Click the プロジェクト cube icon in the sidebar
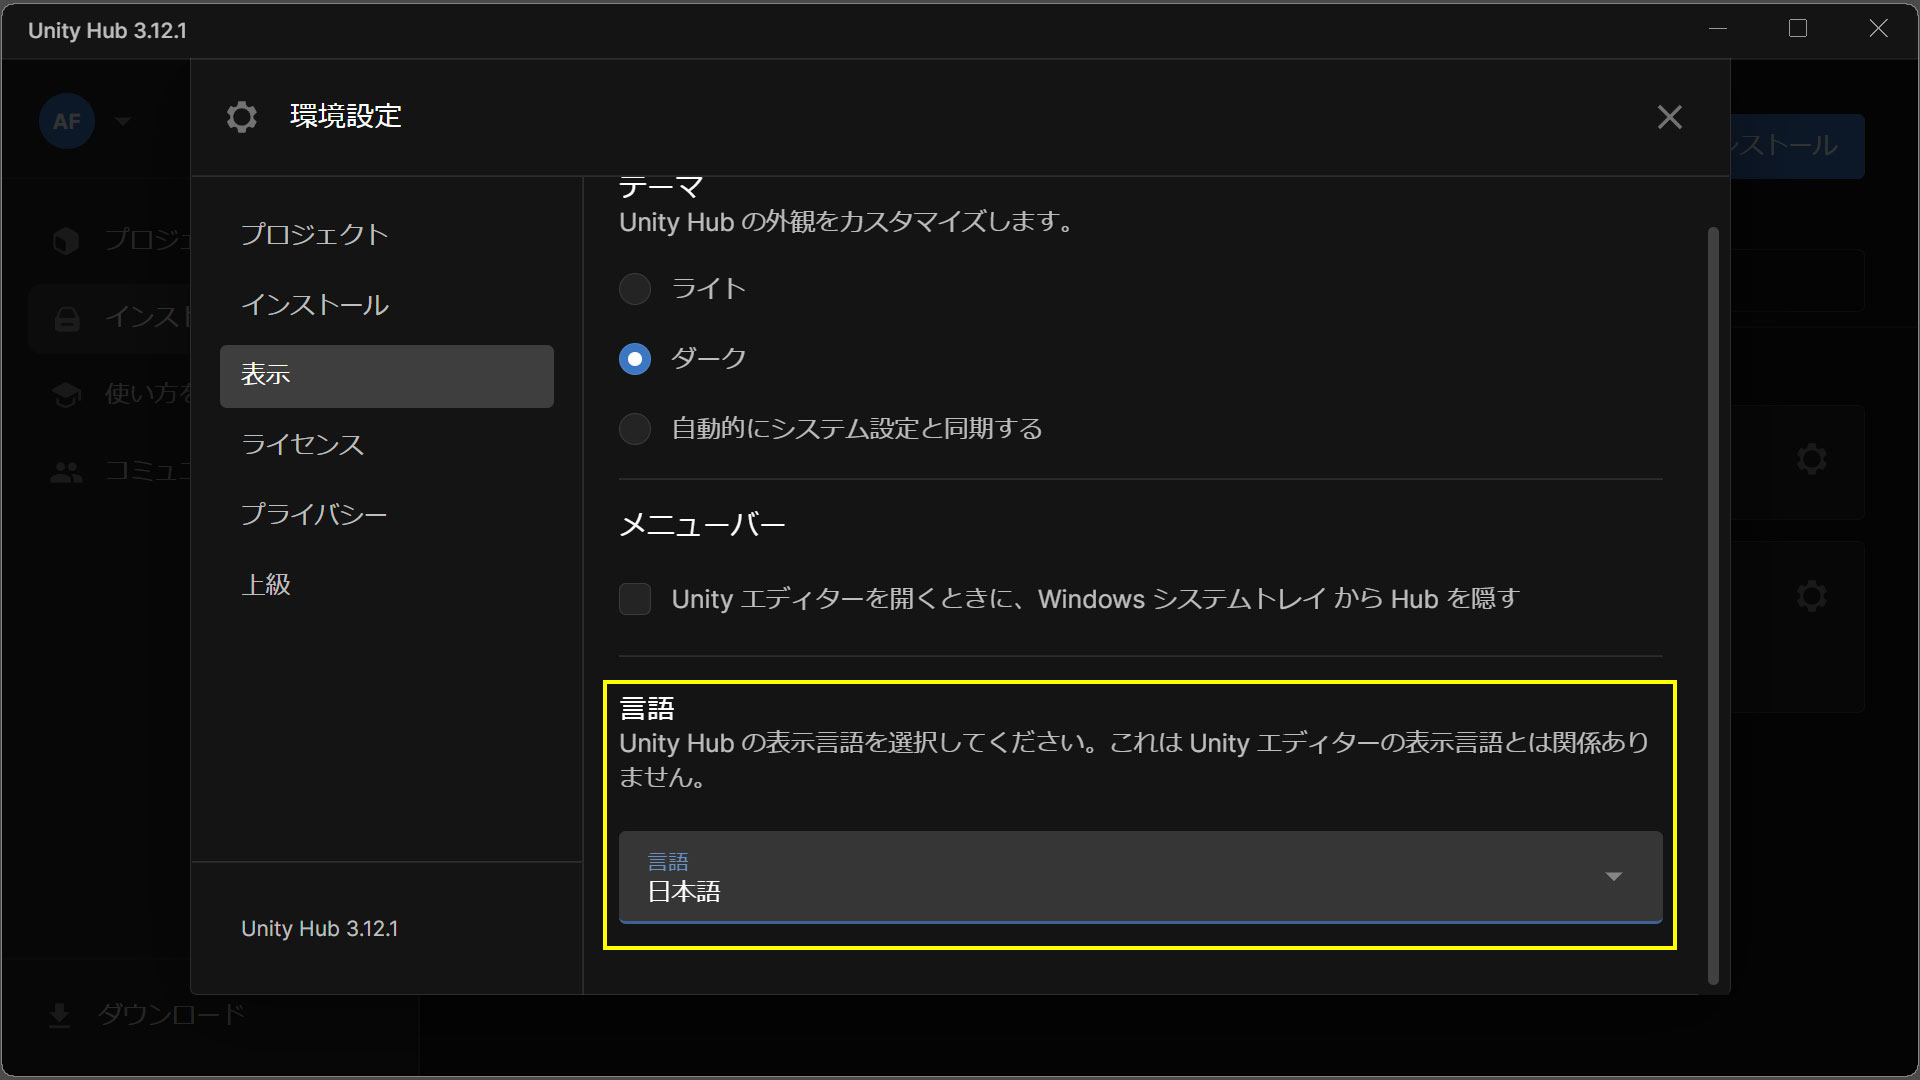The height and width of the screenshot is (1080, 1920). pyautogui.click(x=66, y=240)
